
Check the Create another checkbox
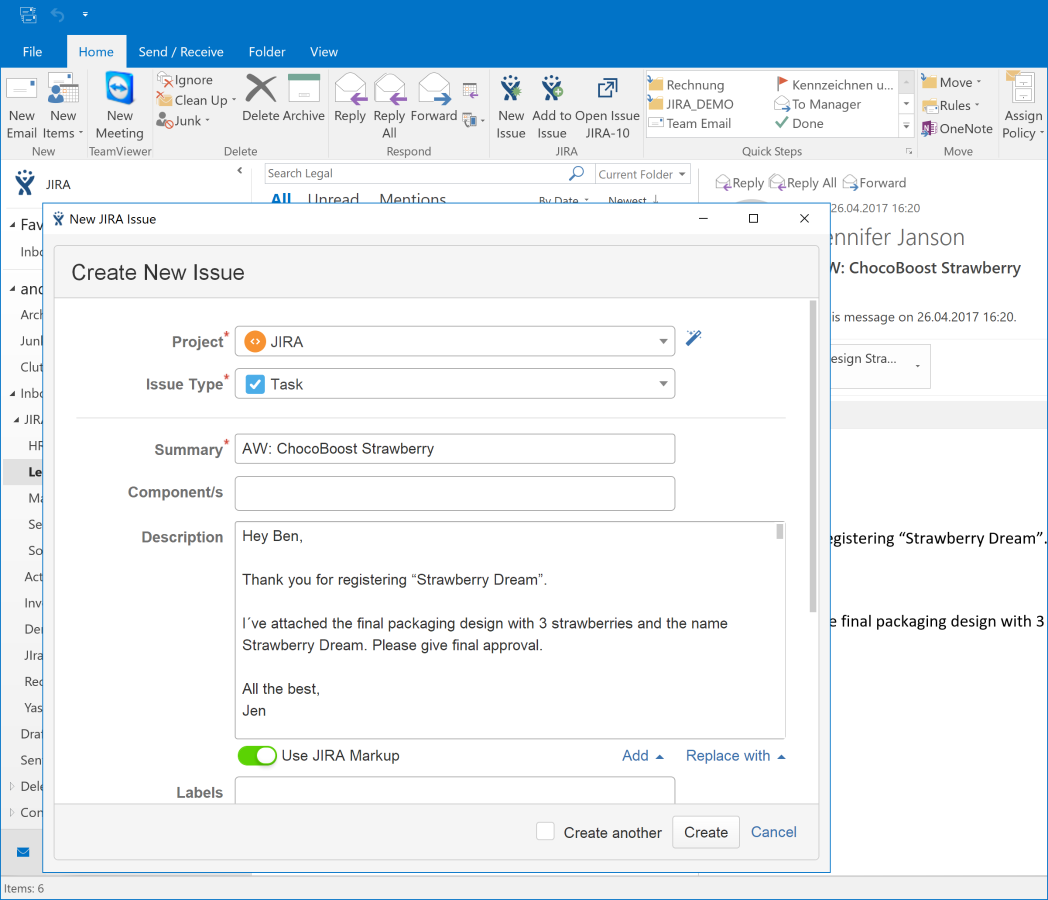pyautogui.click(x=545, y=831)
